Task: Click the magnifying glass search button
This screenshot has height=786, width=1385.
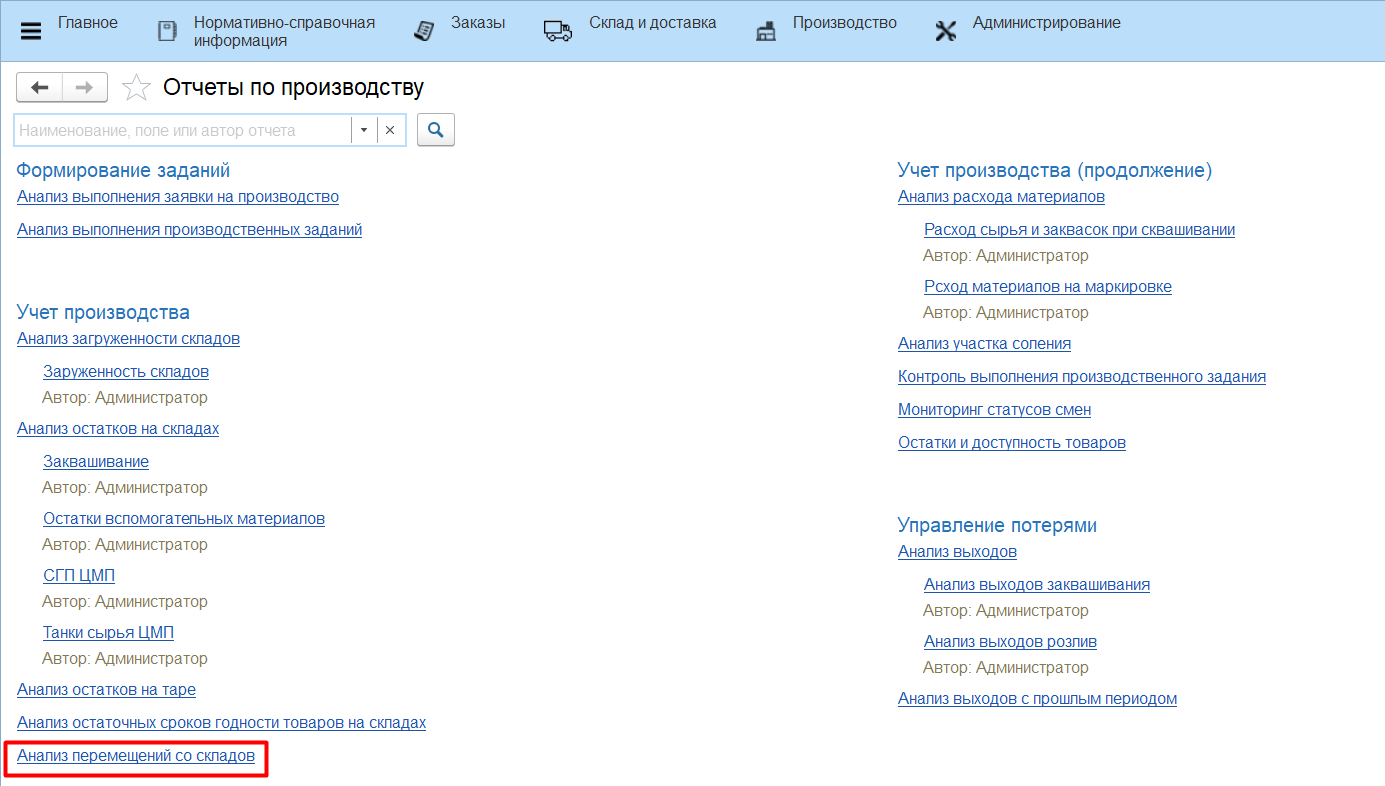Action: [x=435, y=130]
